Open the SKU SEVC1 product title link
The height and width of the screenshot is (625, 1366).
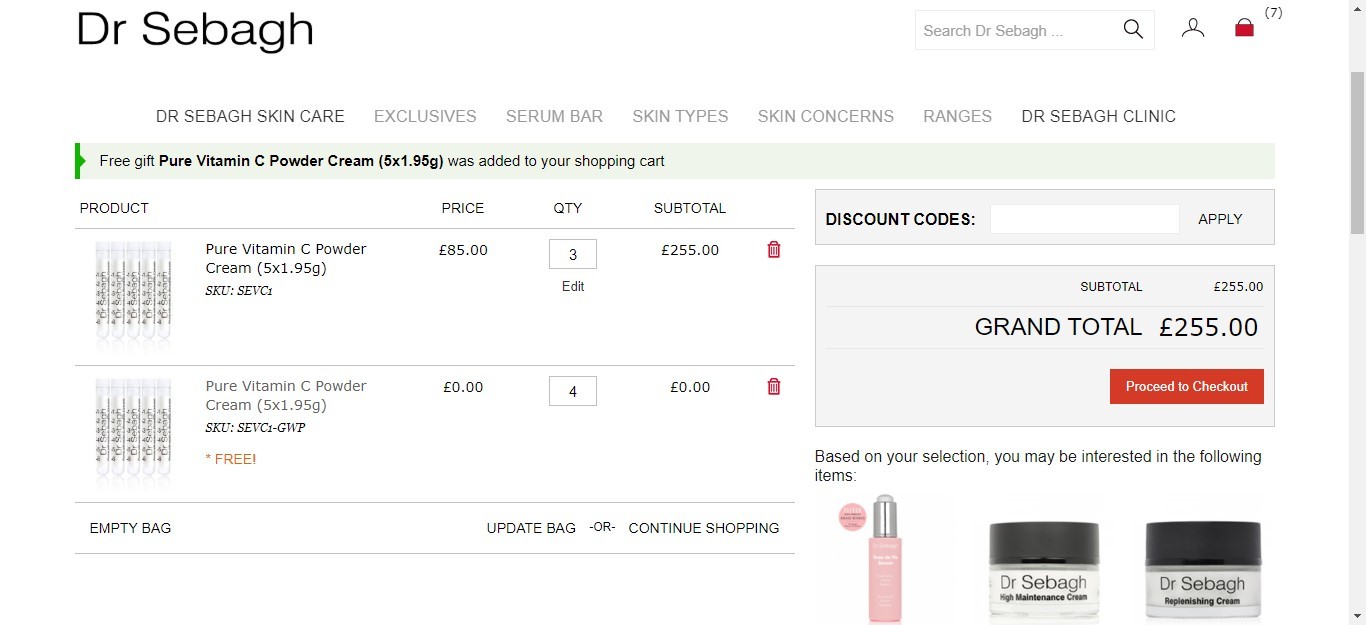[286, 258]
